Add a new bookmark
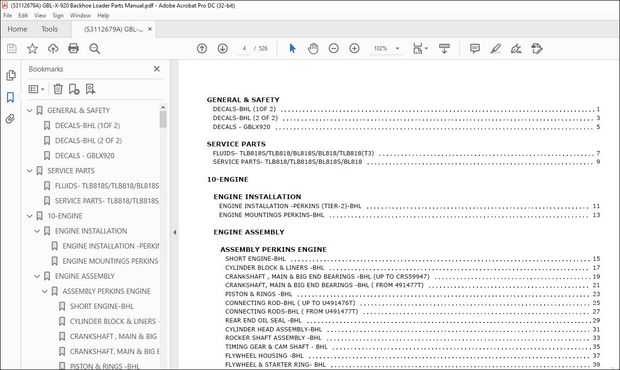The height and width of the screenshot is (370, 620). point(74,89)
